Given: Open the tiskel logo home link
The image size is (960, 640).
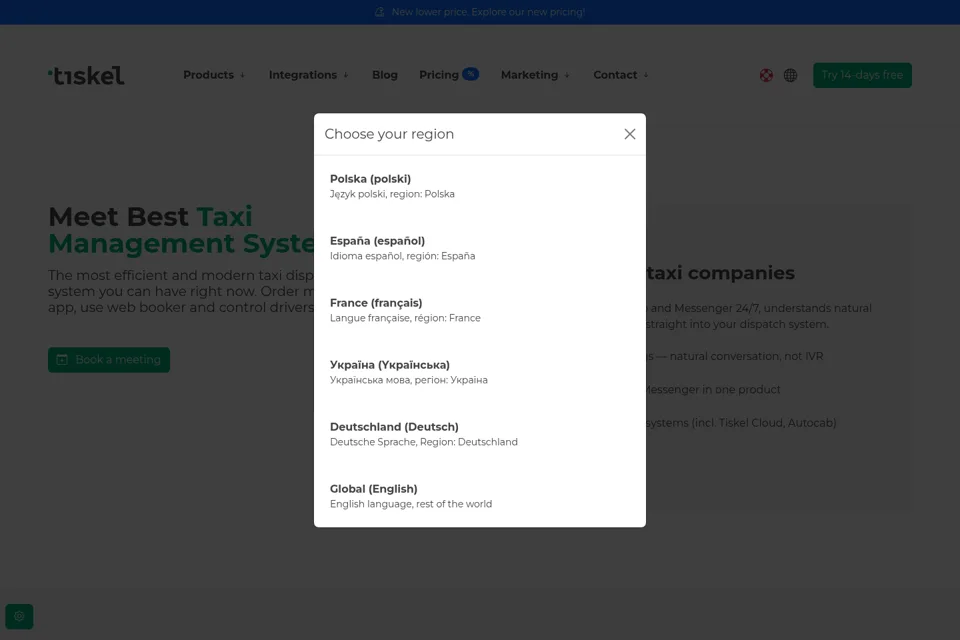Looking at the screenshot, I should click(x=86, y=75).
